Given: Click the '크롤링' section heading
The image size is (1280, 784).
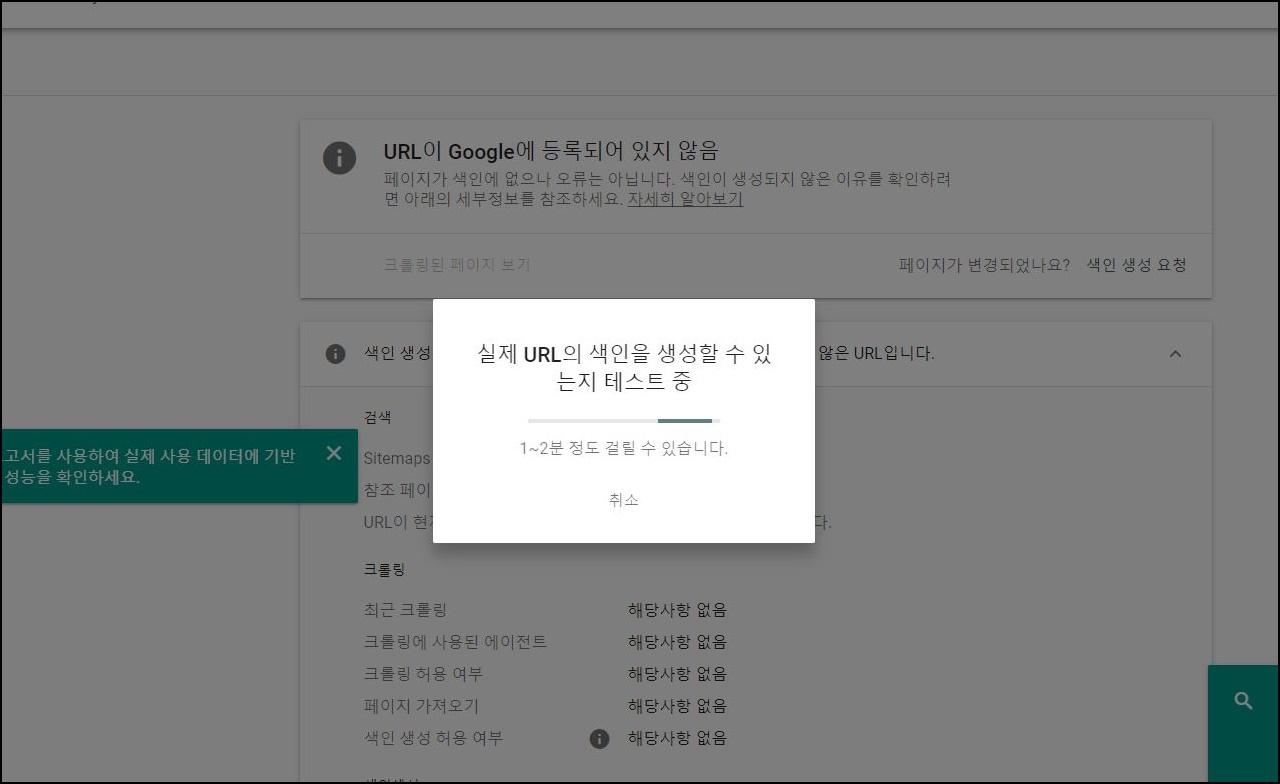Looking at the screenshot, I should point(384,570).
